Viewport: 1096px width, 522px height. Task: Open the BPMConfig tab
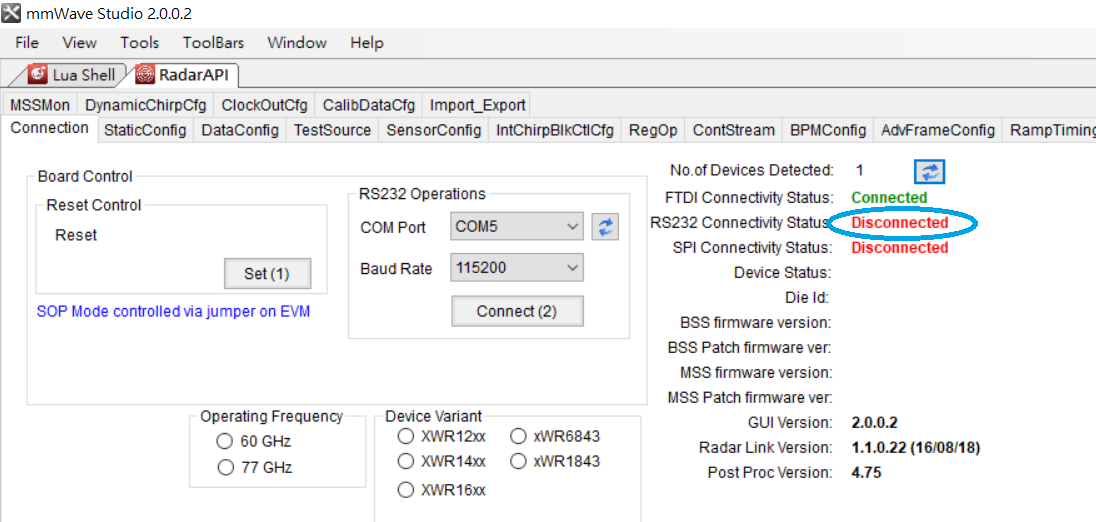828,130
